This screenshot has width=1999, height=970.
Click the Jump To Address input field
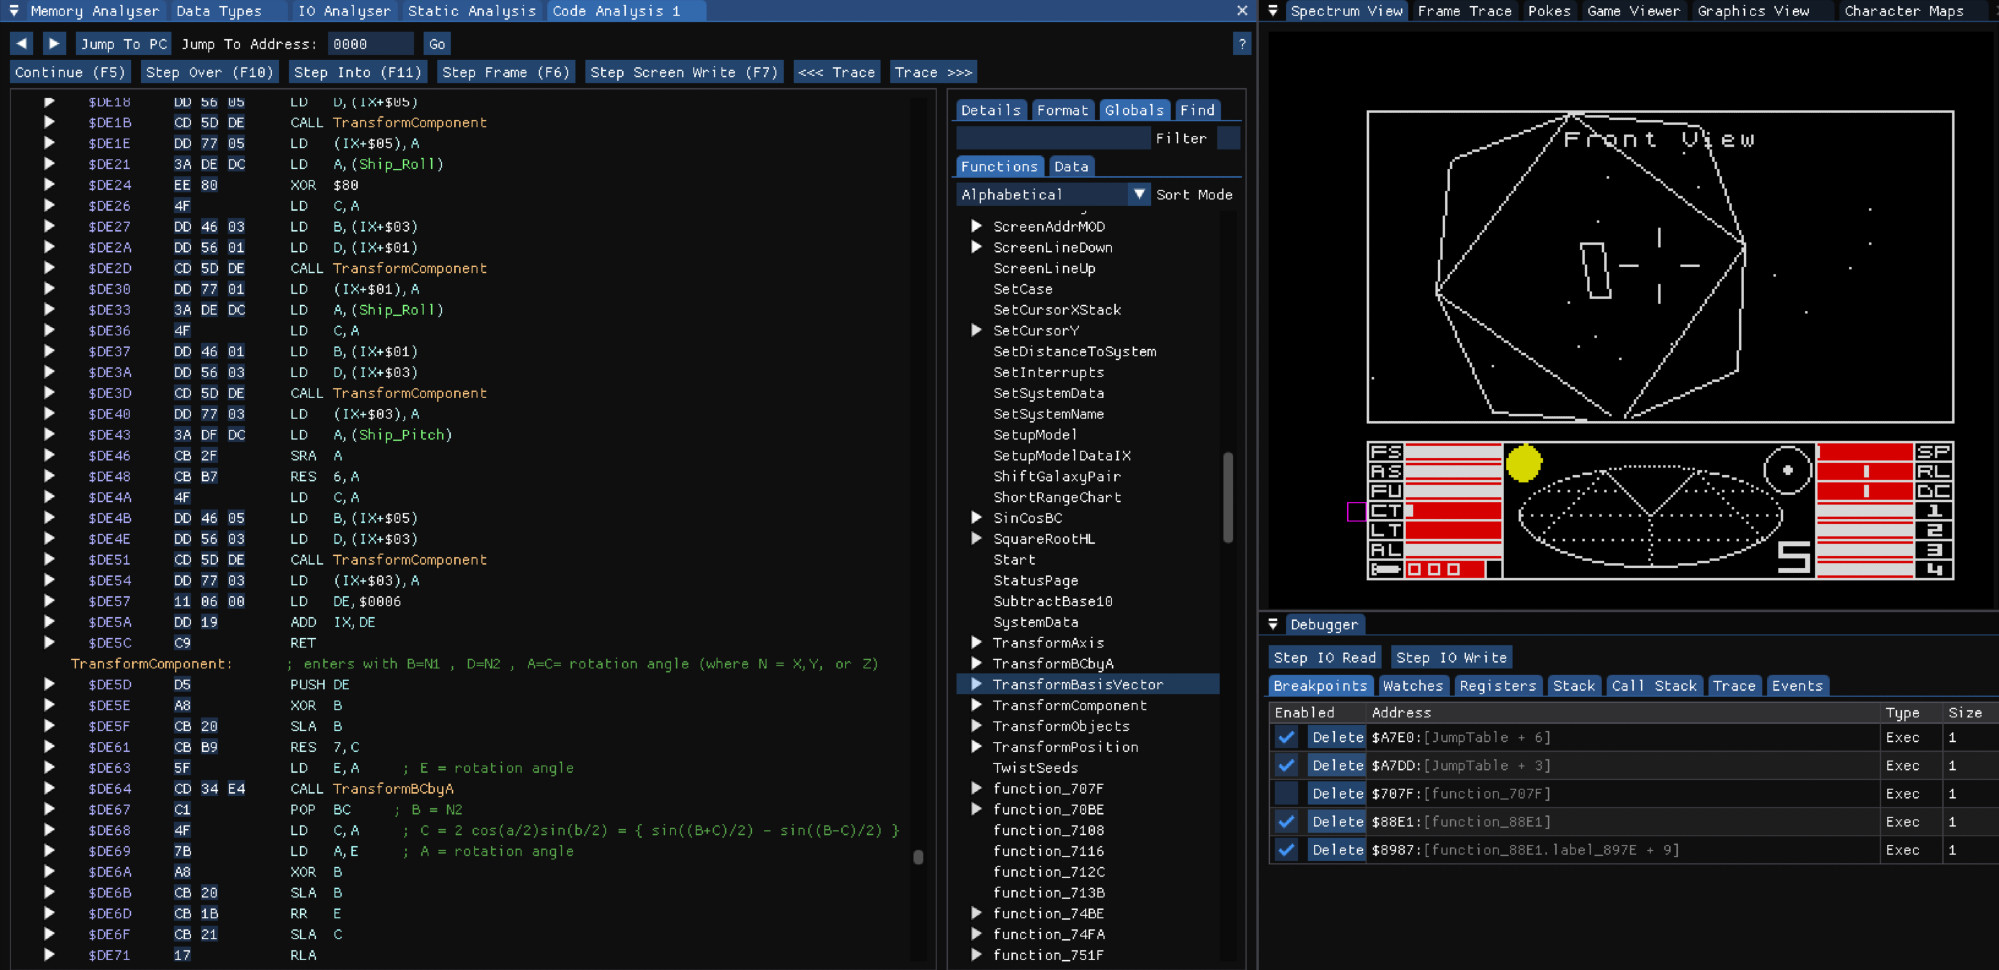coord(370,44)
